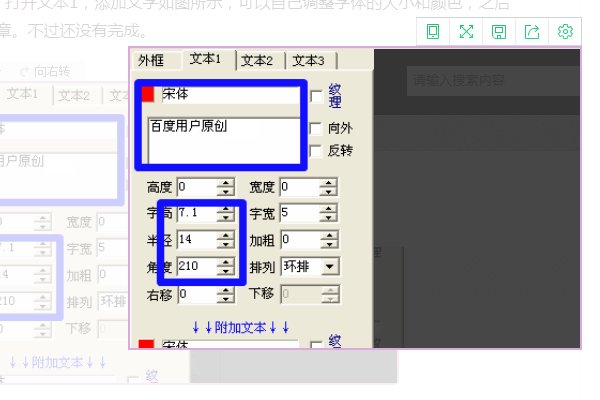Click the faded 向右转 button in background
Image resolution: width=600 pixels, height=400 pixels.
[45, 72]
